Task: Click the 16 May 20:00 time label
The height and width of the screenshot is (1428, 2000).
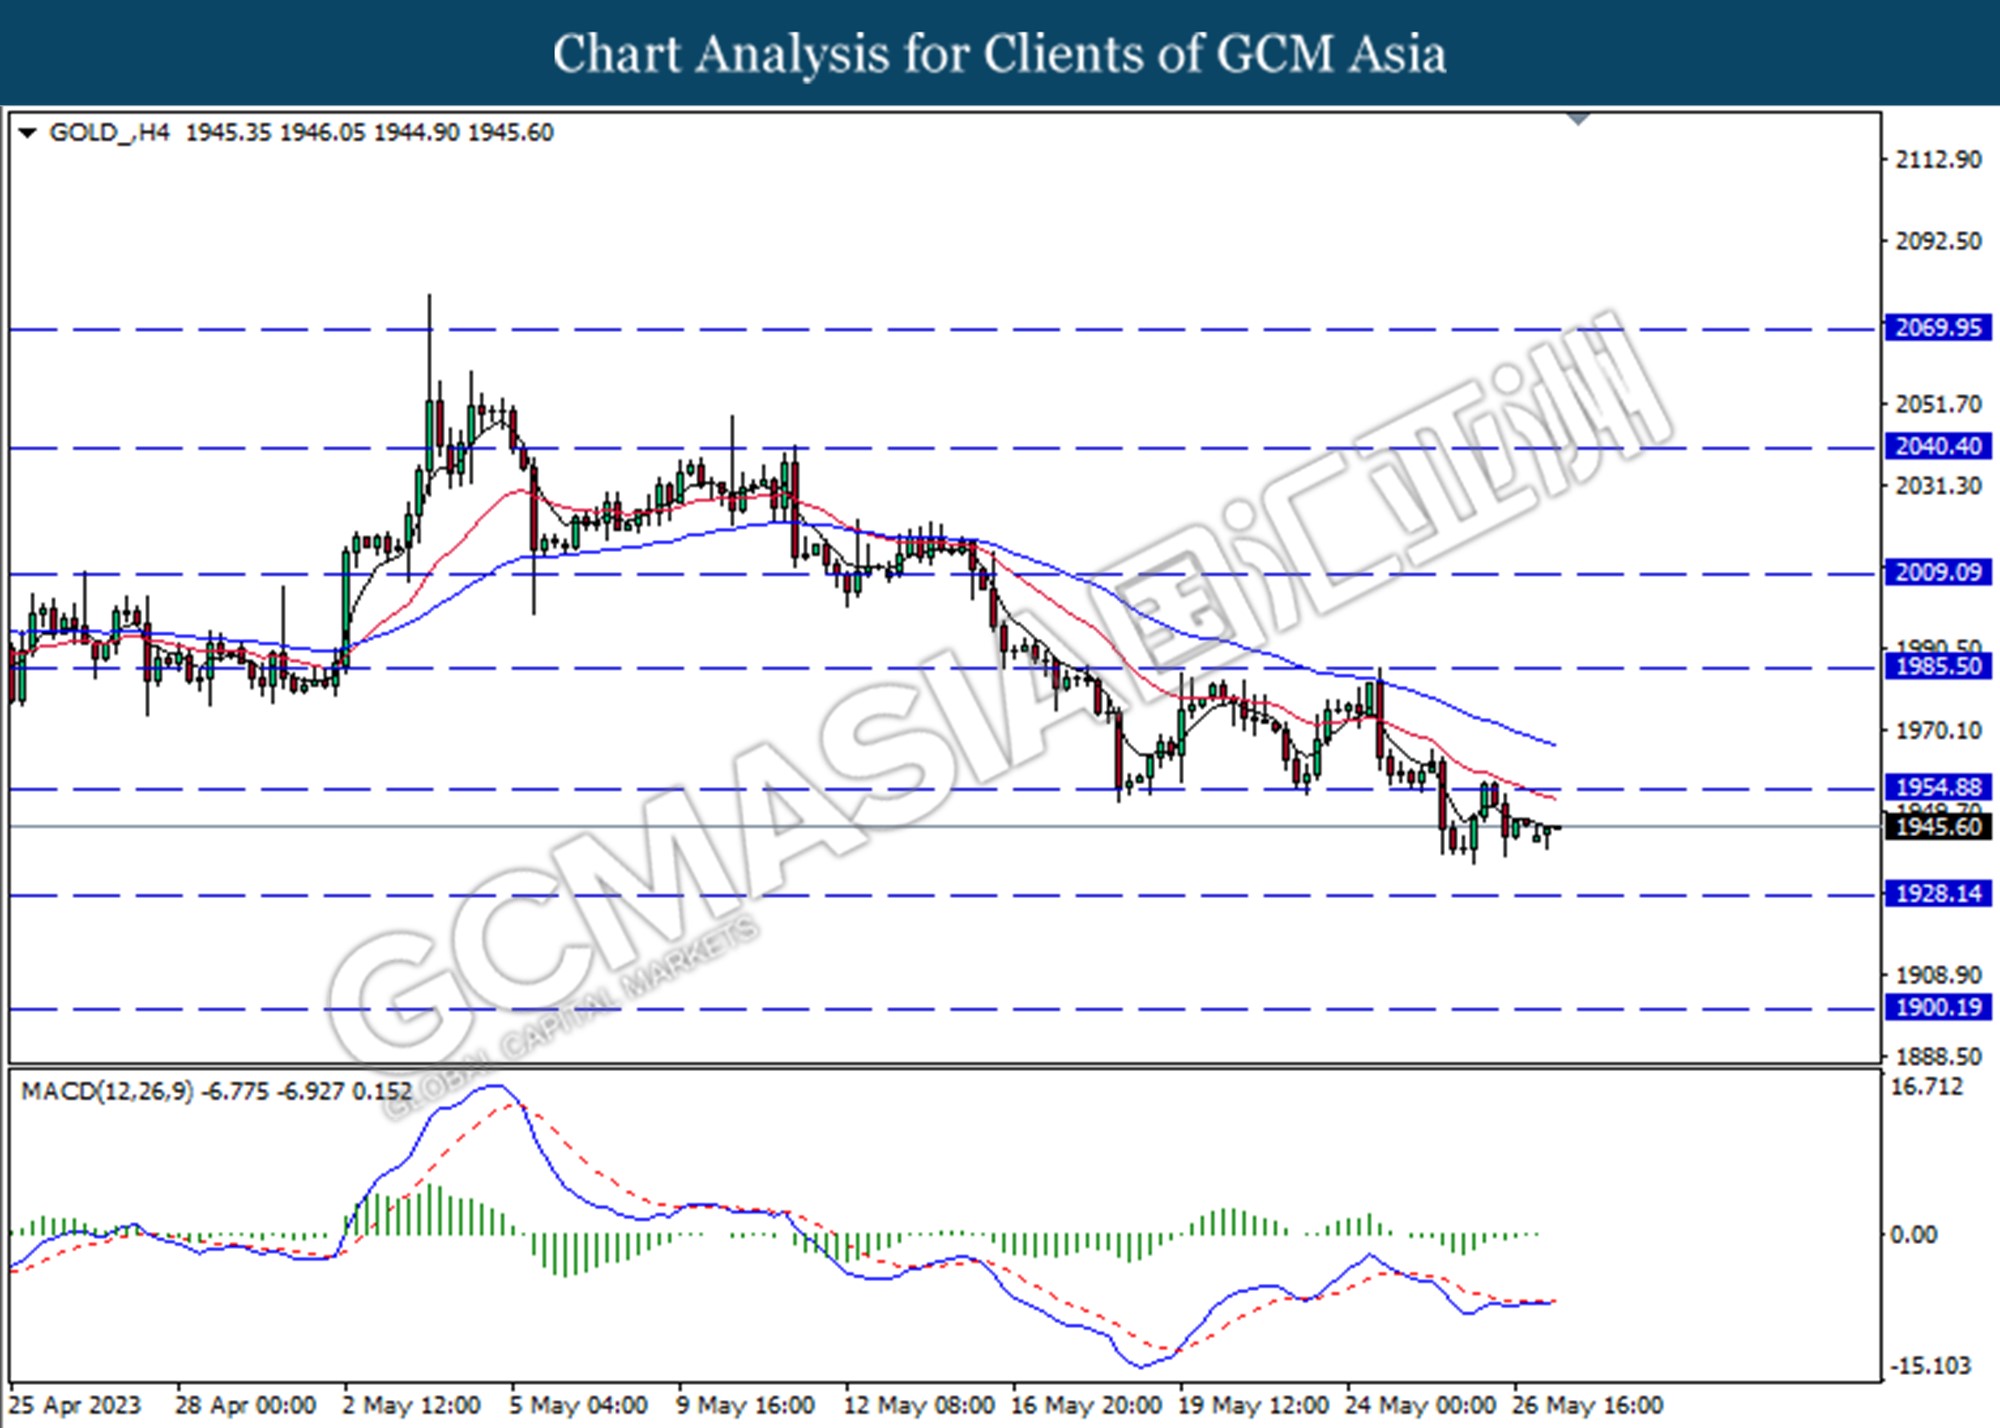Action: (1086, 1406)
